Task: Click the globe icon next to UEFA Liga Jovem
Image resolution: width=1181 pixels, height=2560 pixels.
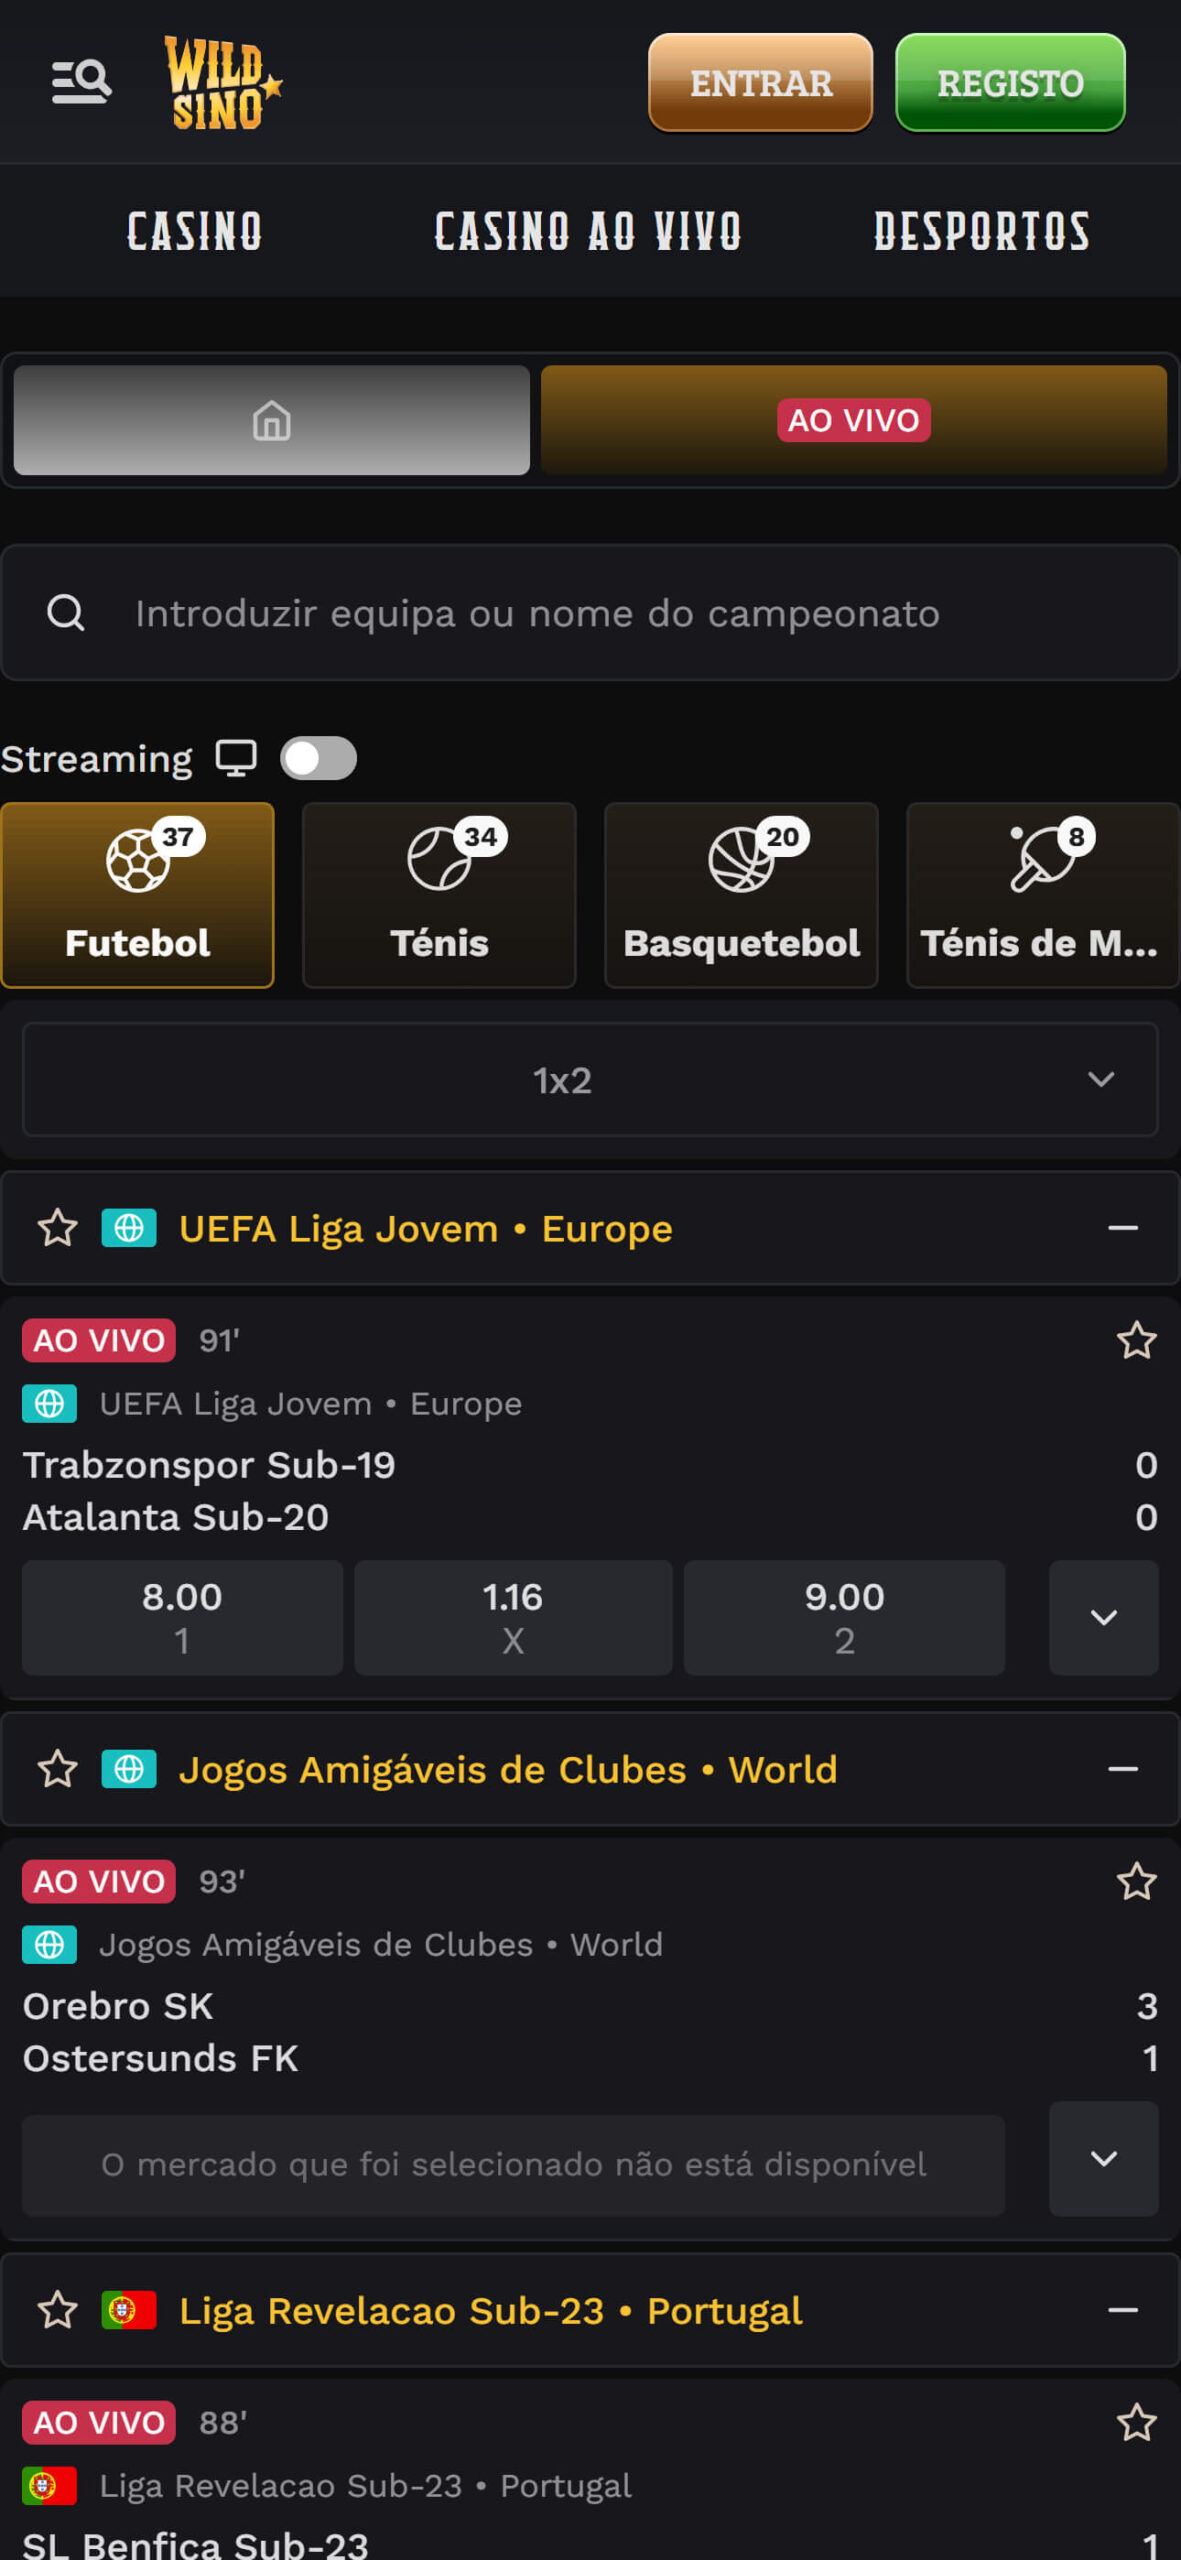Action: pyautogui.click(x=128, y=1228)
